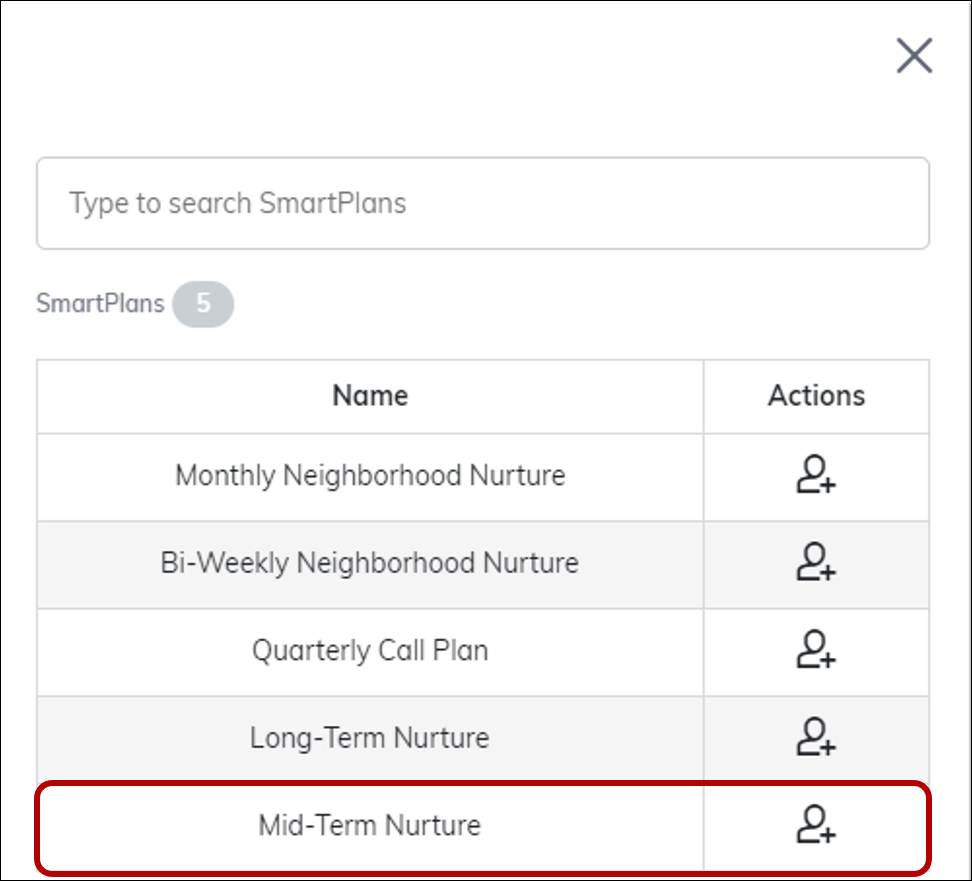Click the word Bi-Weekly in the second row

[224, 564]
